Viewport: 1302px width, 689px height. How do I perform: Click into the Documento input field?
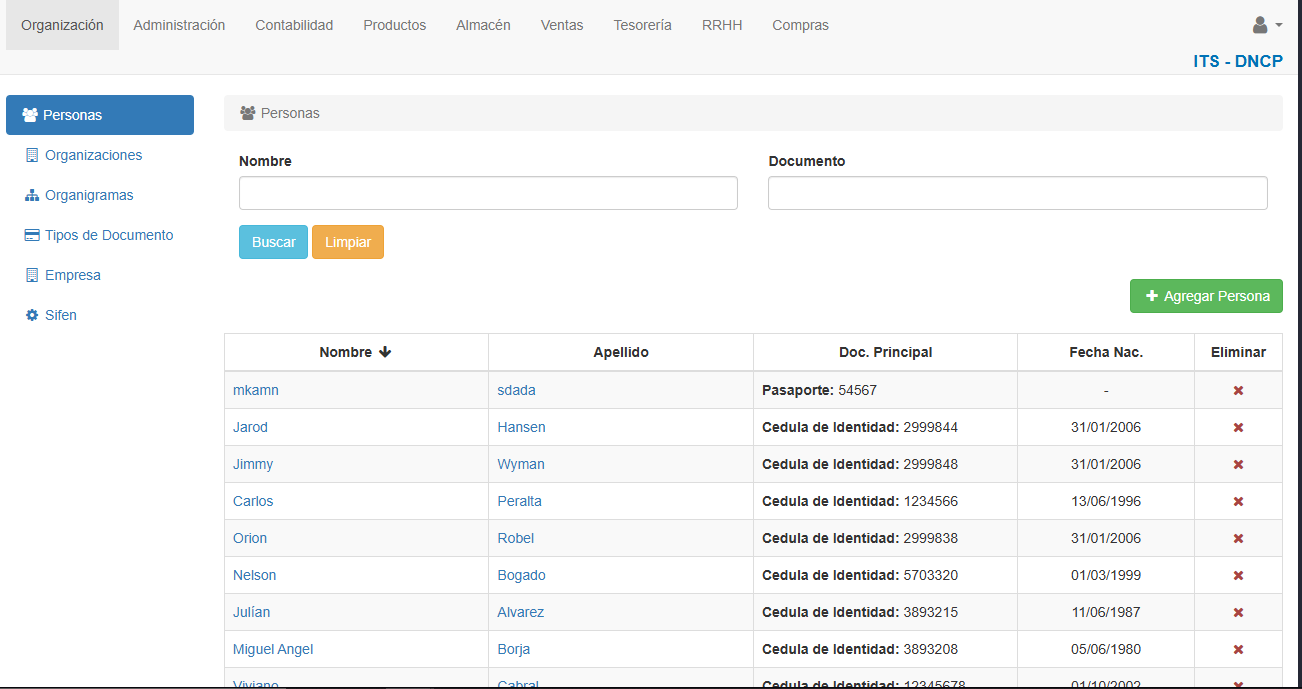click(1017, 193)
